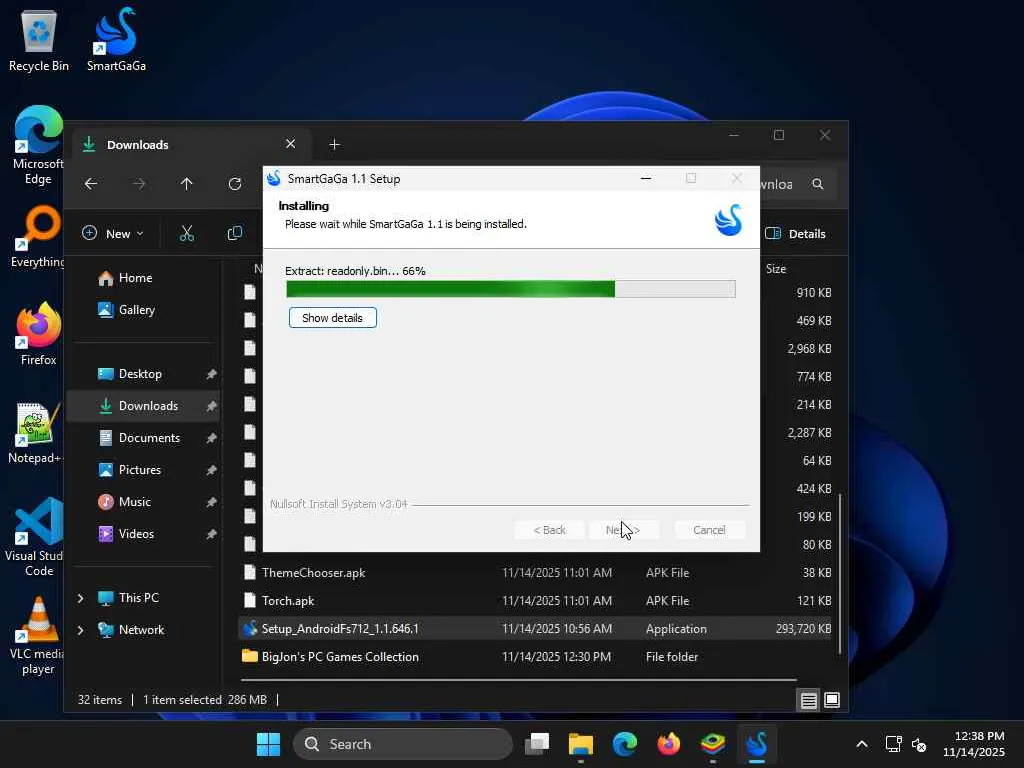Viewport: 1024px width, 768px height.
Task: Open the network status tray icon
Action: [893, 744]
